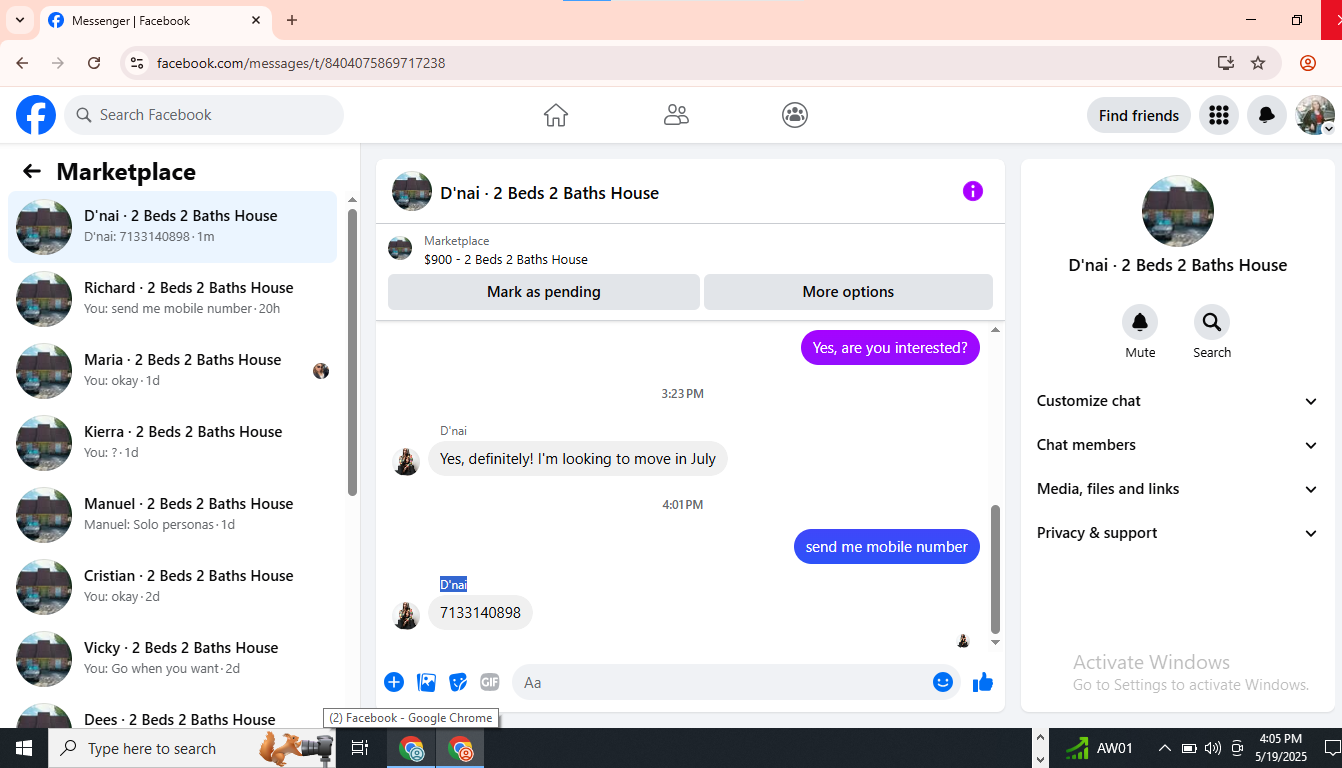The height and width of the screenshot is (768, 1342).
Task: Expand Privacy & support section
Action: 1178,533
